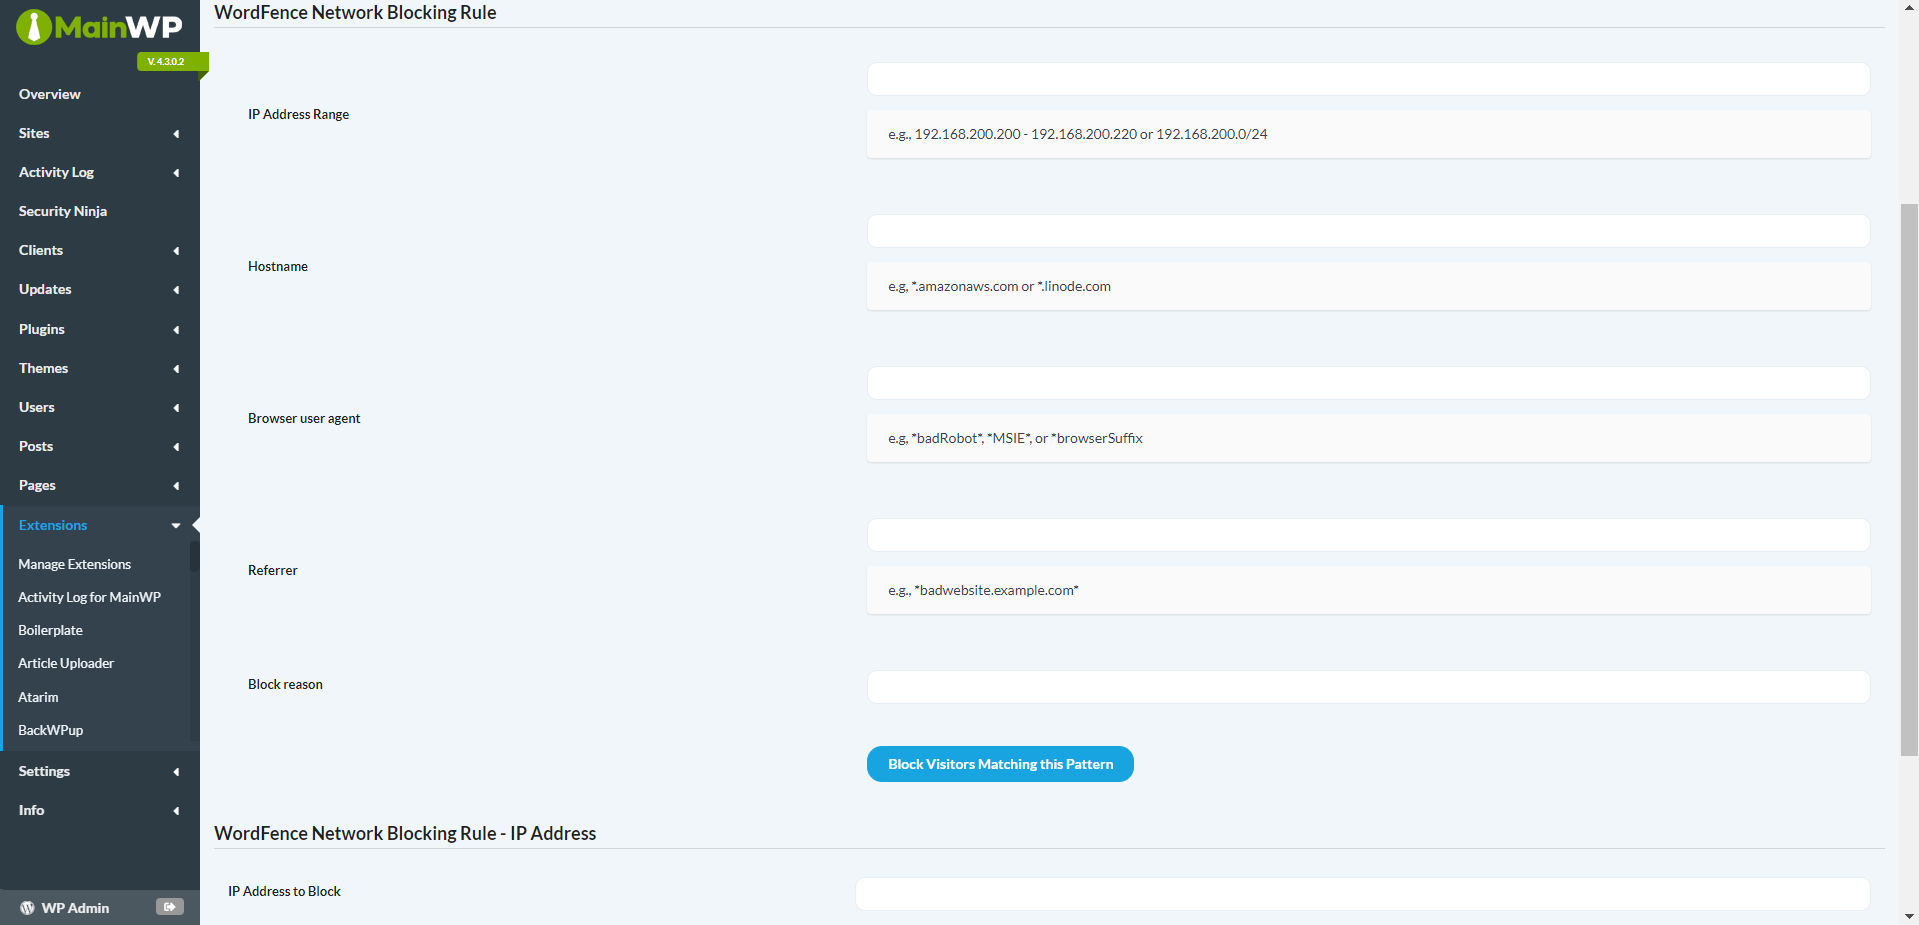Click WordFence Network Blocking Rule - IP Address heading
Viewport: 1919px width, 925px height.
tap(405, 833)
